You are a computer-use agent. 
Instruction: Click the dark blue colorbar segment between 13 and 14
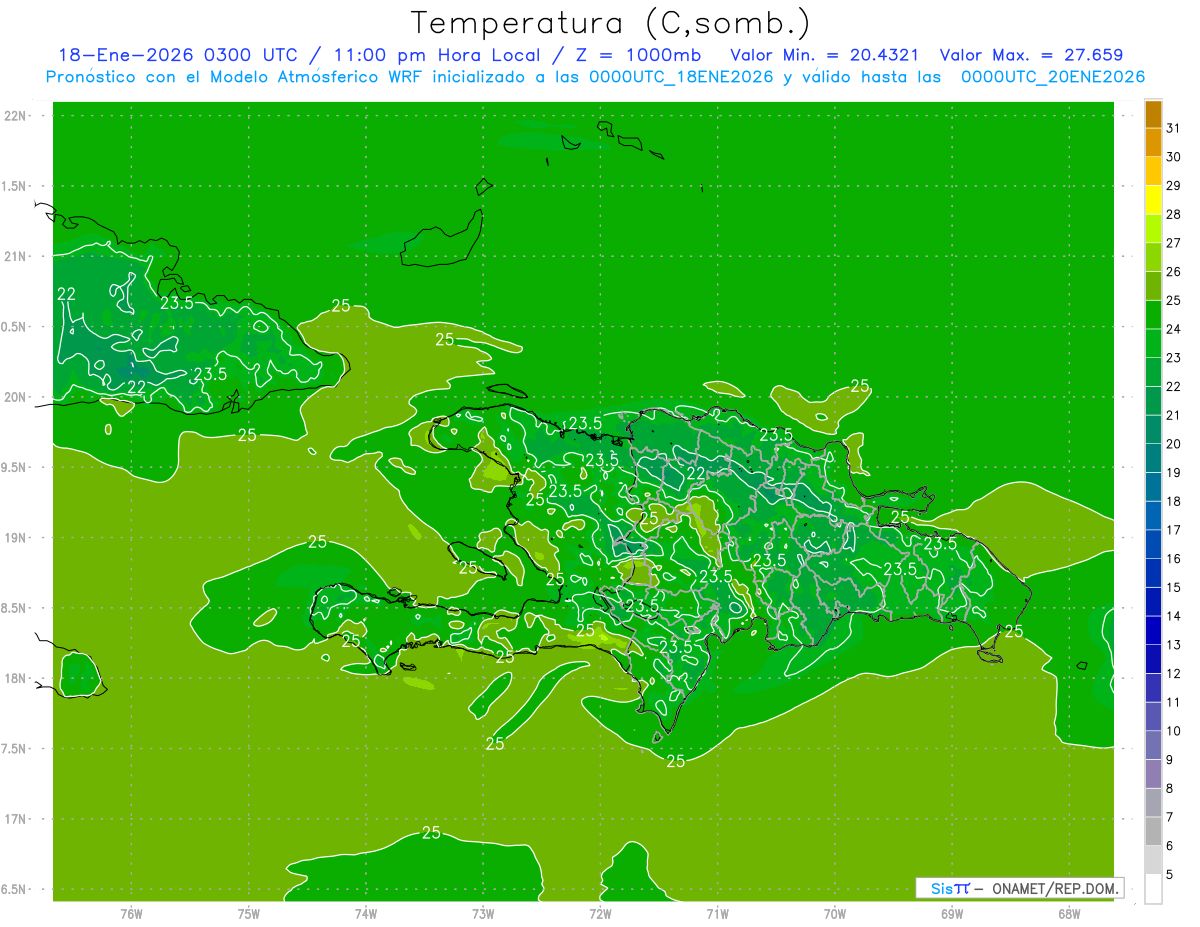[x=1153, y=631]
